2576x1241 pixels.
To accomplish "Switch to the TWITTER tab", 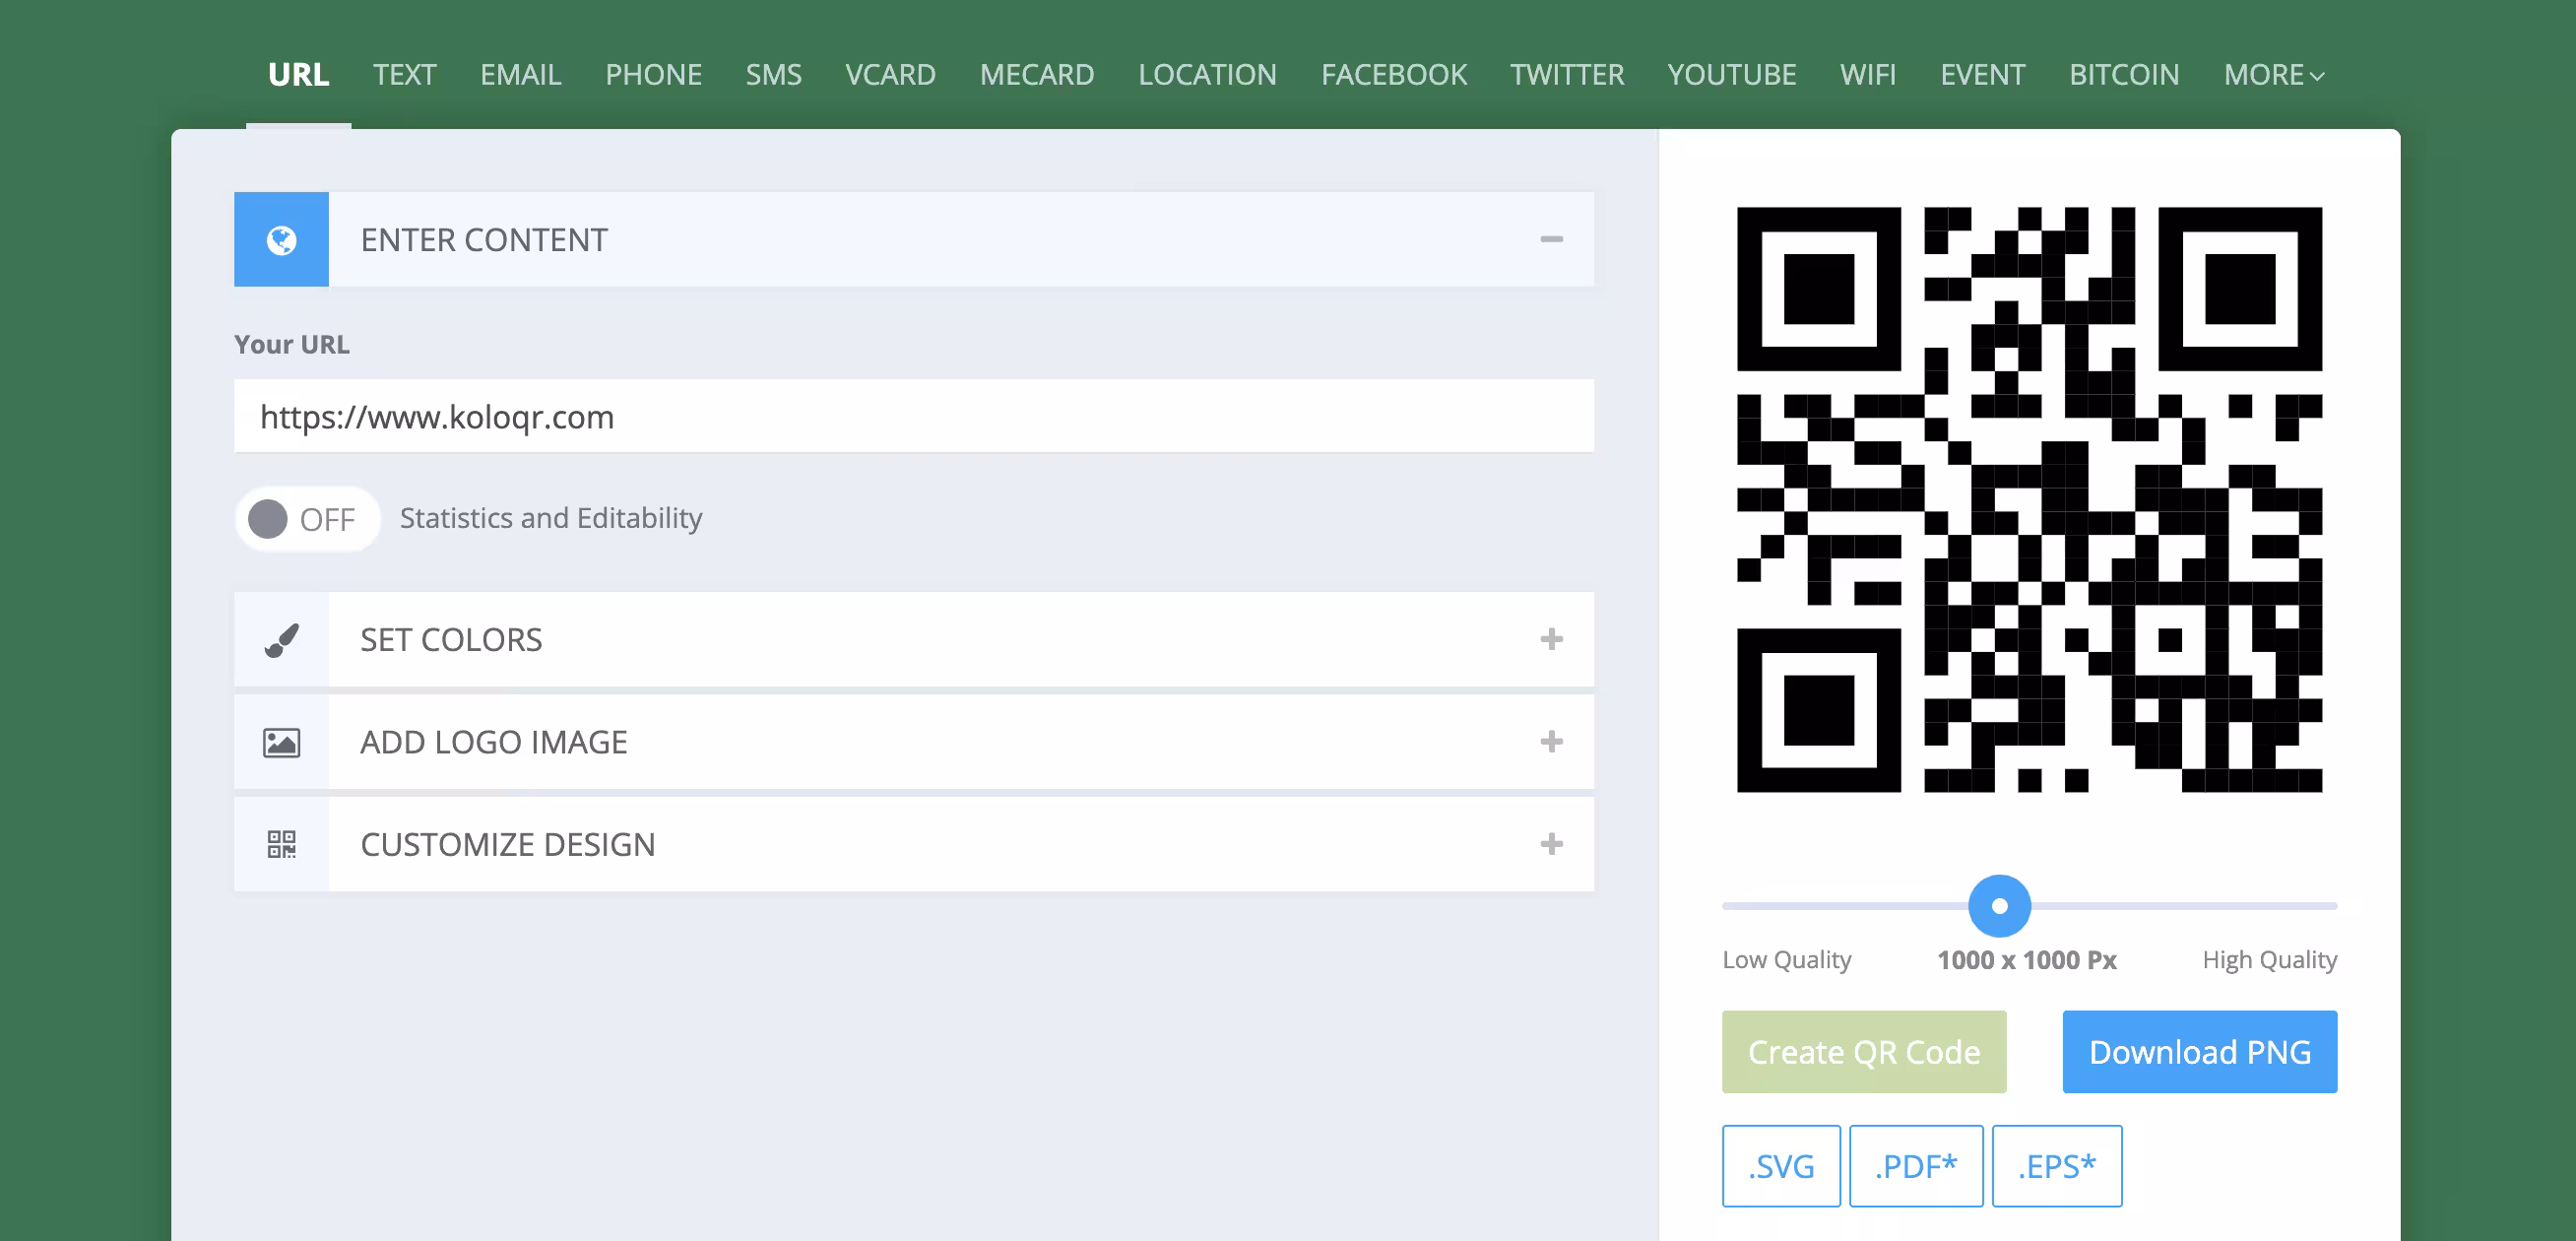I will (1566, 75).
